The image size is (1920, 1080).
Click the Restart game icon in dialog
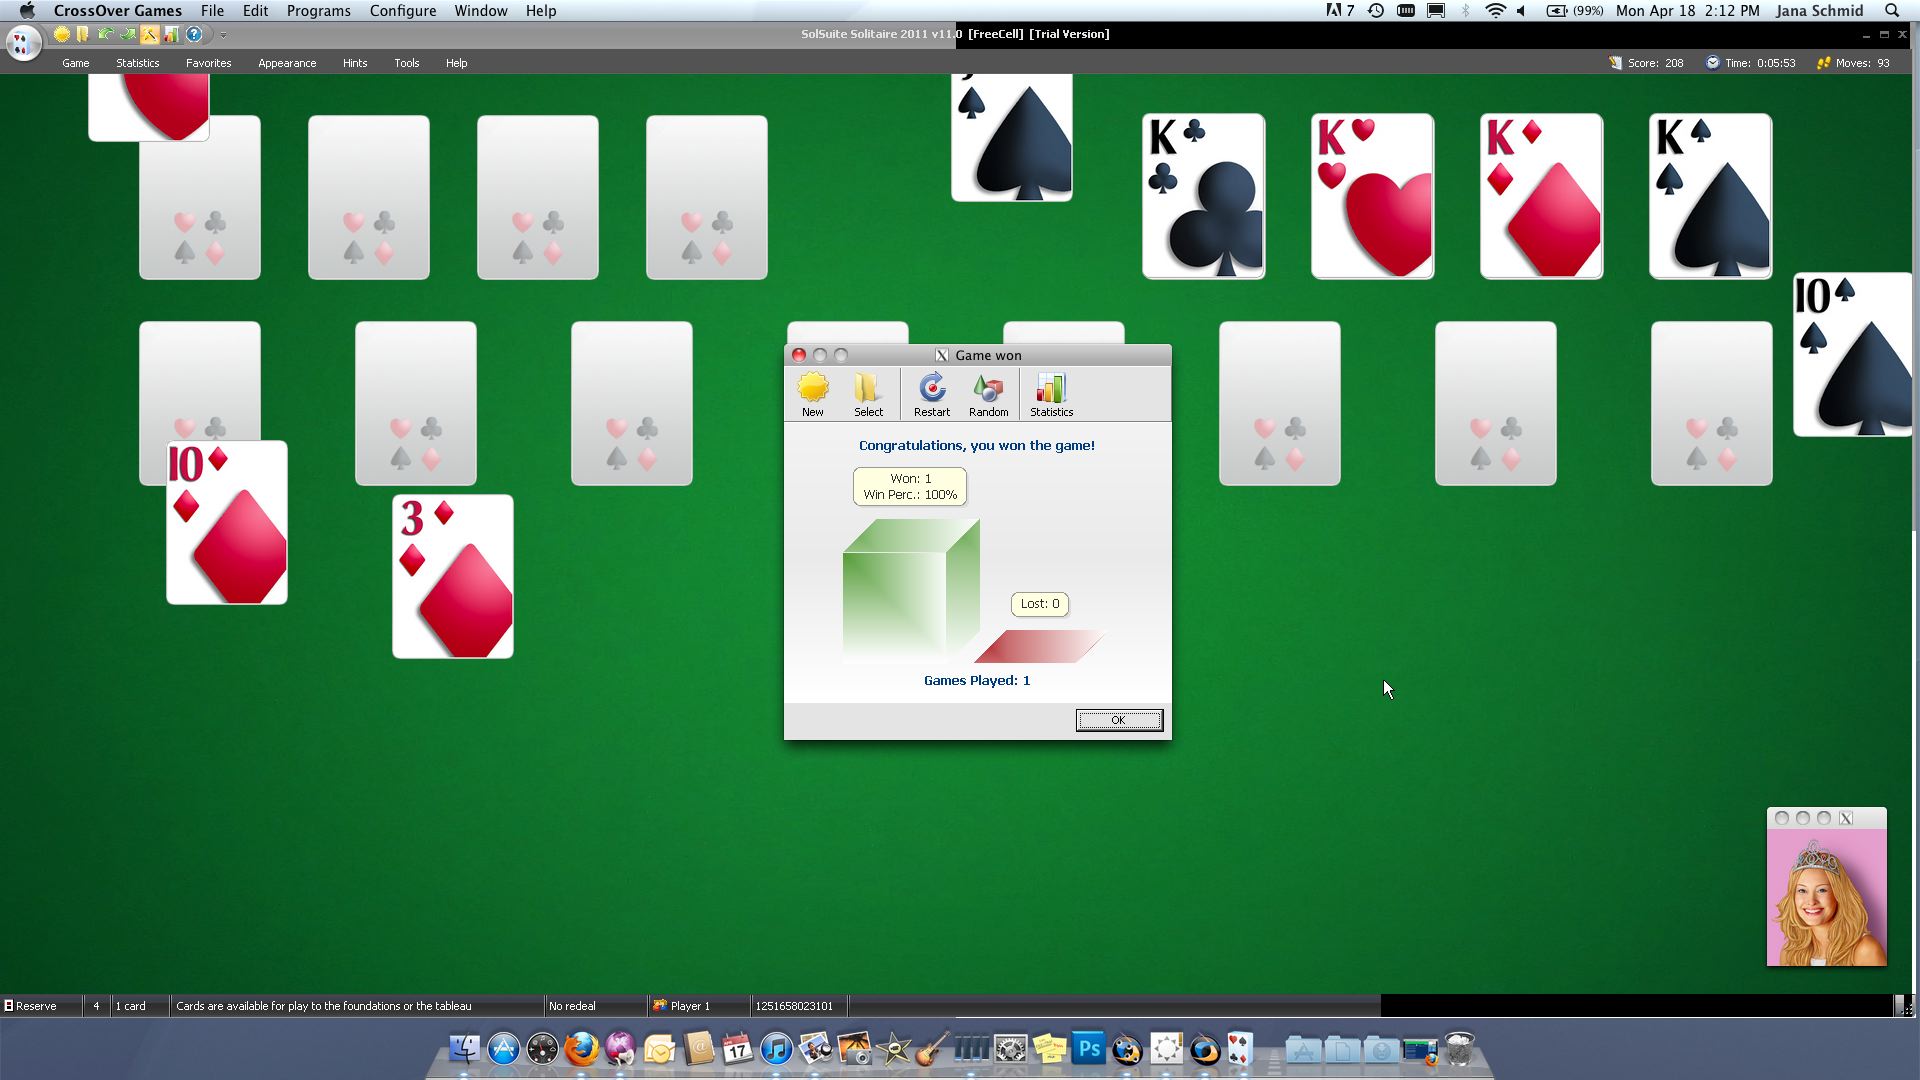pos(932,392)
